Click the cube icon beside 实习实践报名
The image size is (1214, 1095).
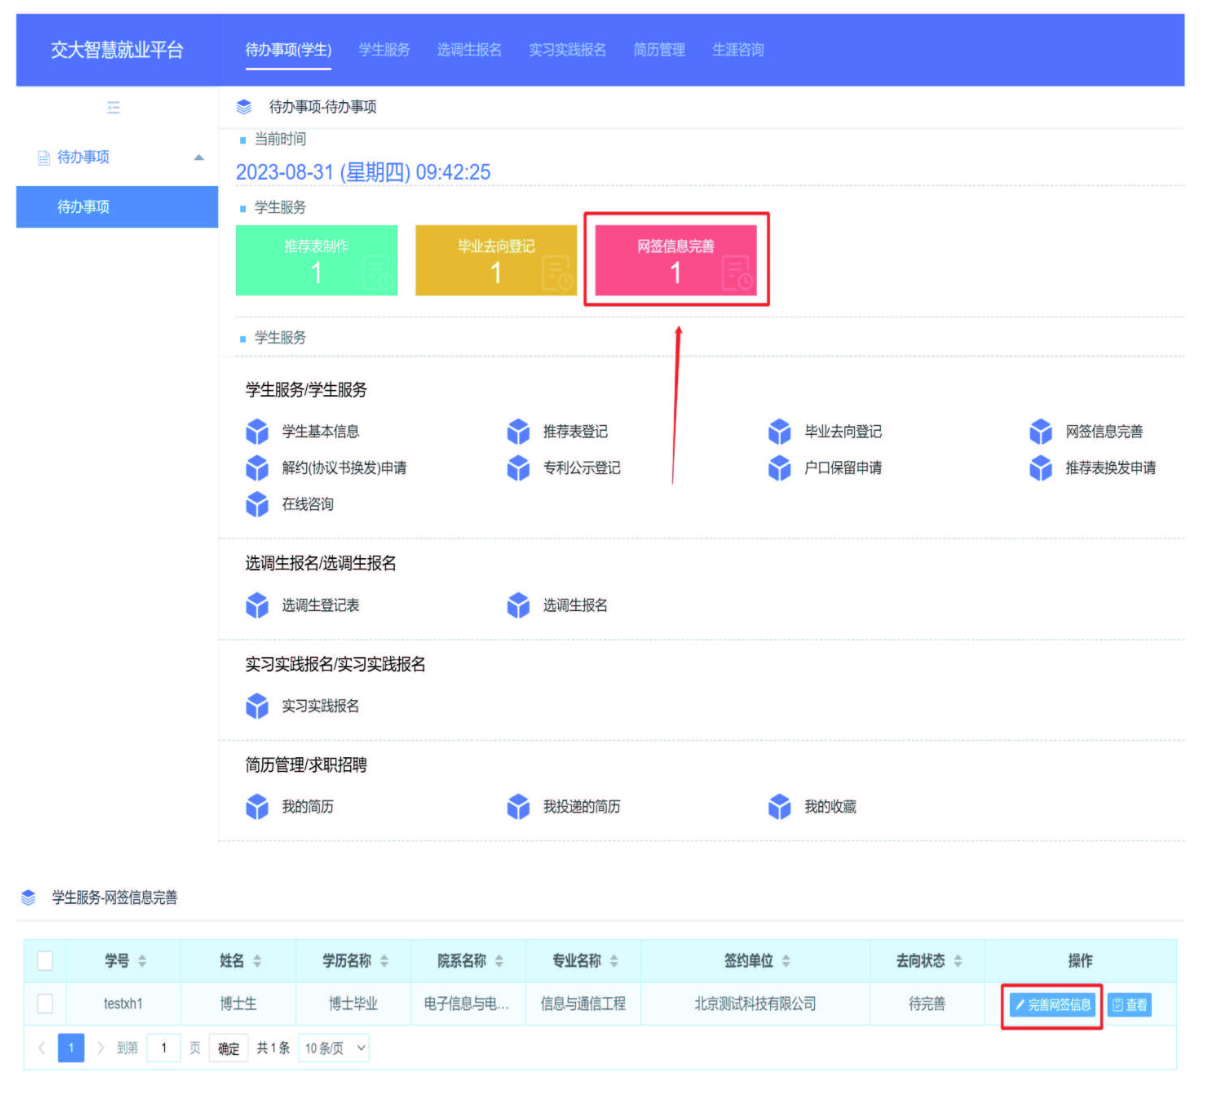(257, 706)
